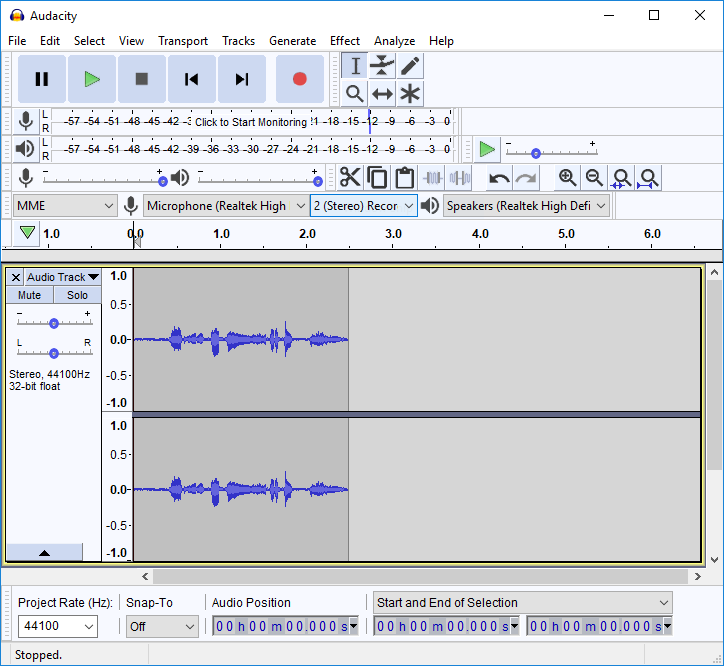Open the 2 (Stereo) recording channels dropdown
The height and width of the screenshot is (666, 724).
pyautogui.click(x=364, y=206)
